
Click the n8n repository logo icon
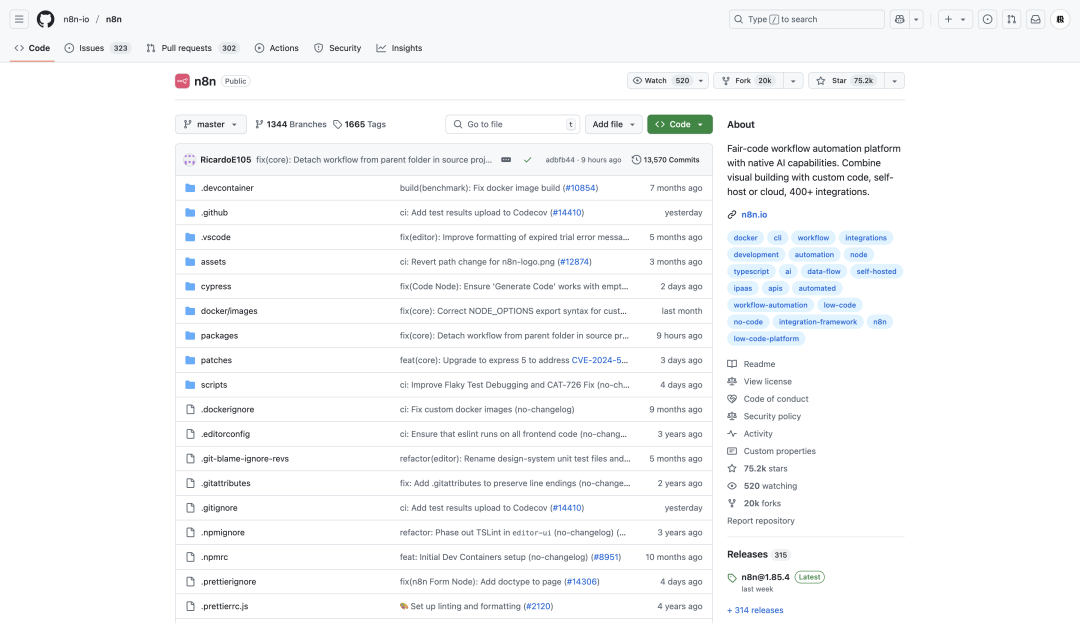(x=183, y=81)
